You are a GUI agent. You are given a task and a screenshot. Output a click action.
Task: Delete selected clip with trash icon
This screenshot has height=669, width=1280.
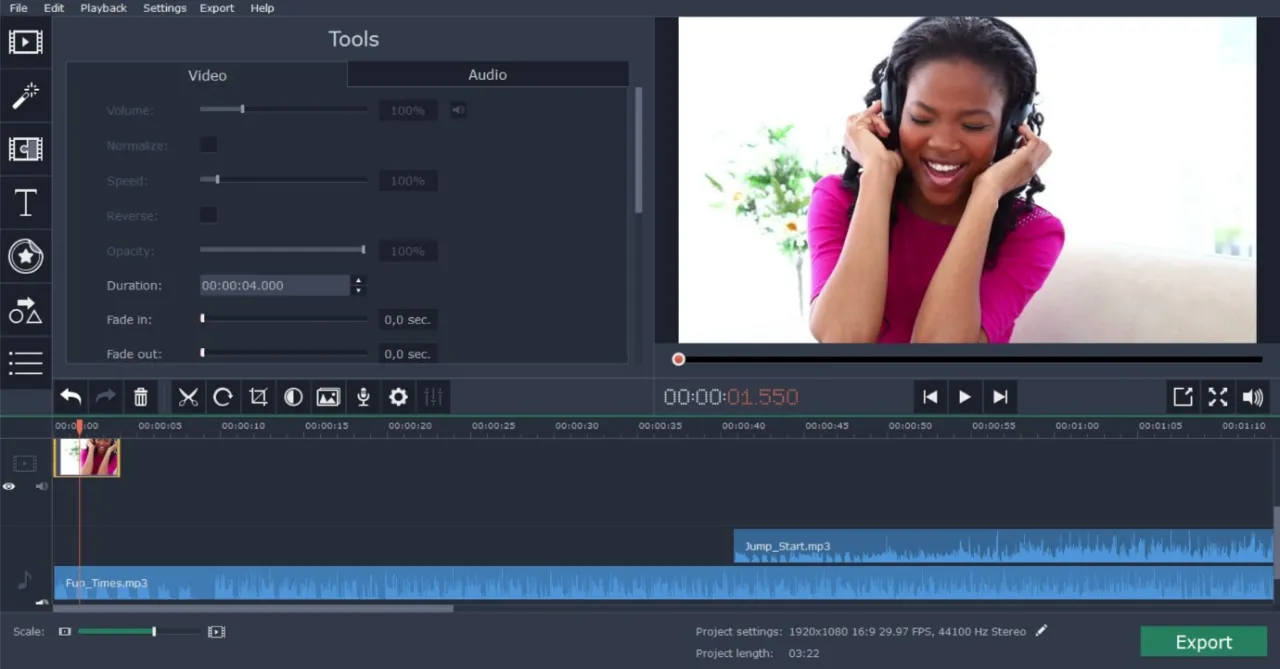coord(141,397)
